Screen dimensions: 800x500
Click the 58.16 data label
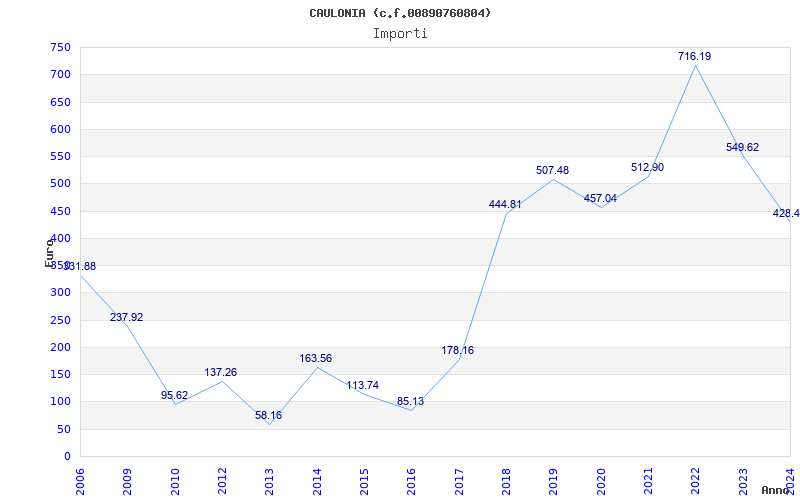[268, 416]
